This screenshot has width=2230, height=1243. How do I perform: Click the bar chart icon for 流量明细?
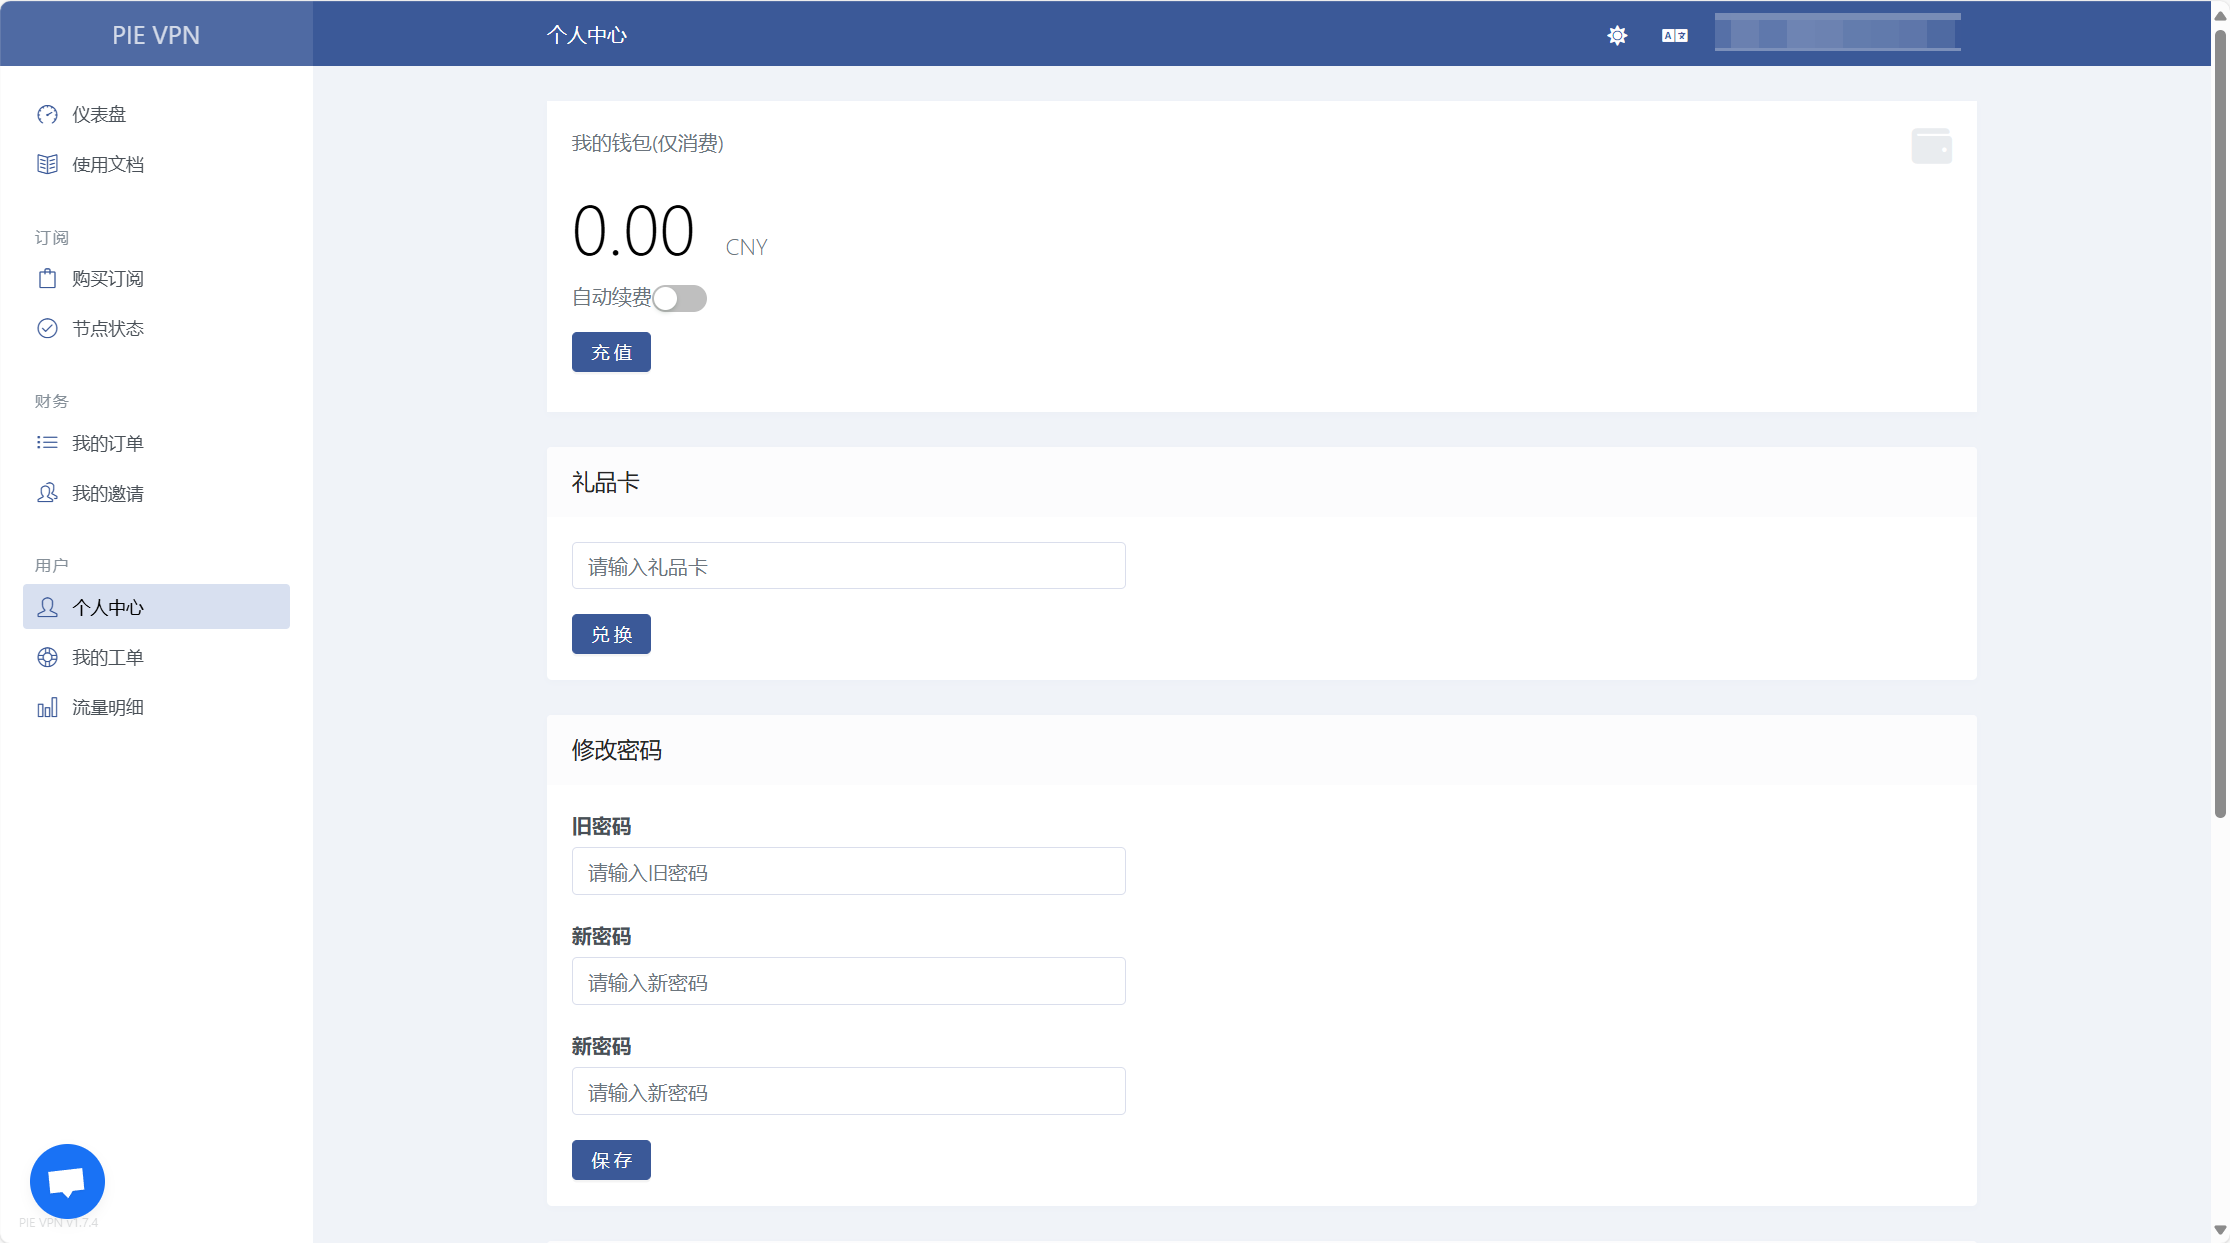47,708
